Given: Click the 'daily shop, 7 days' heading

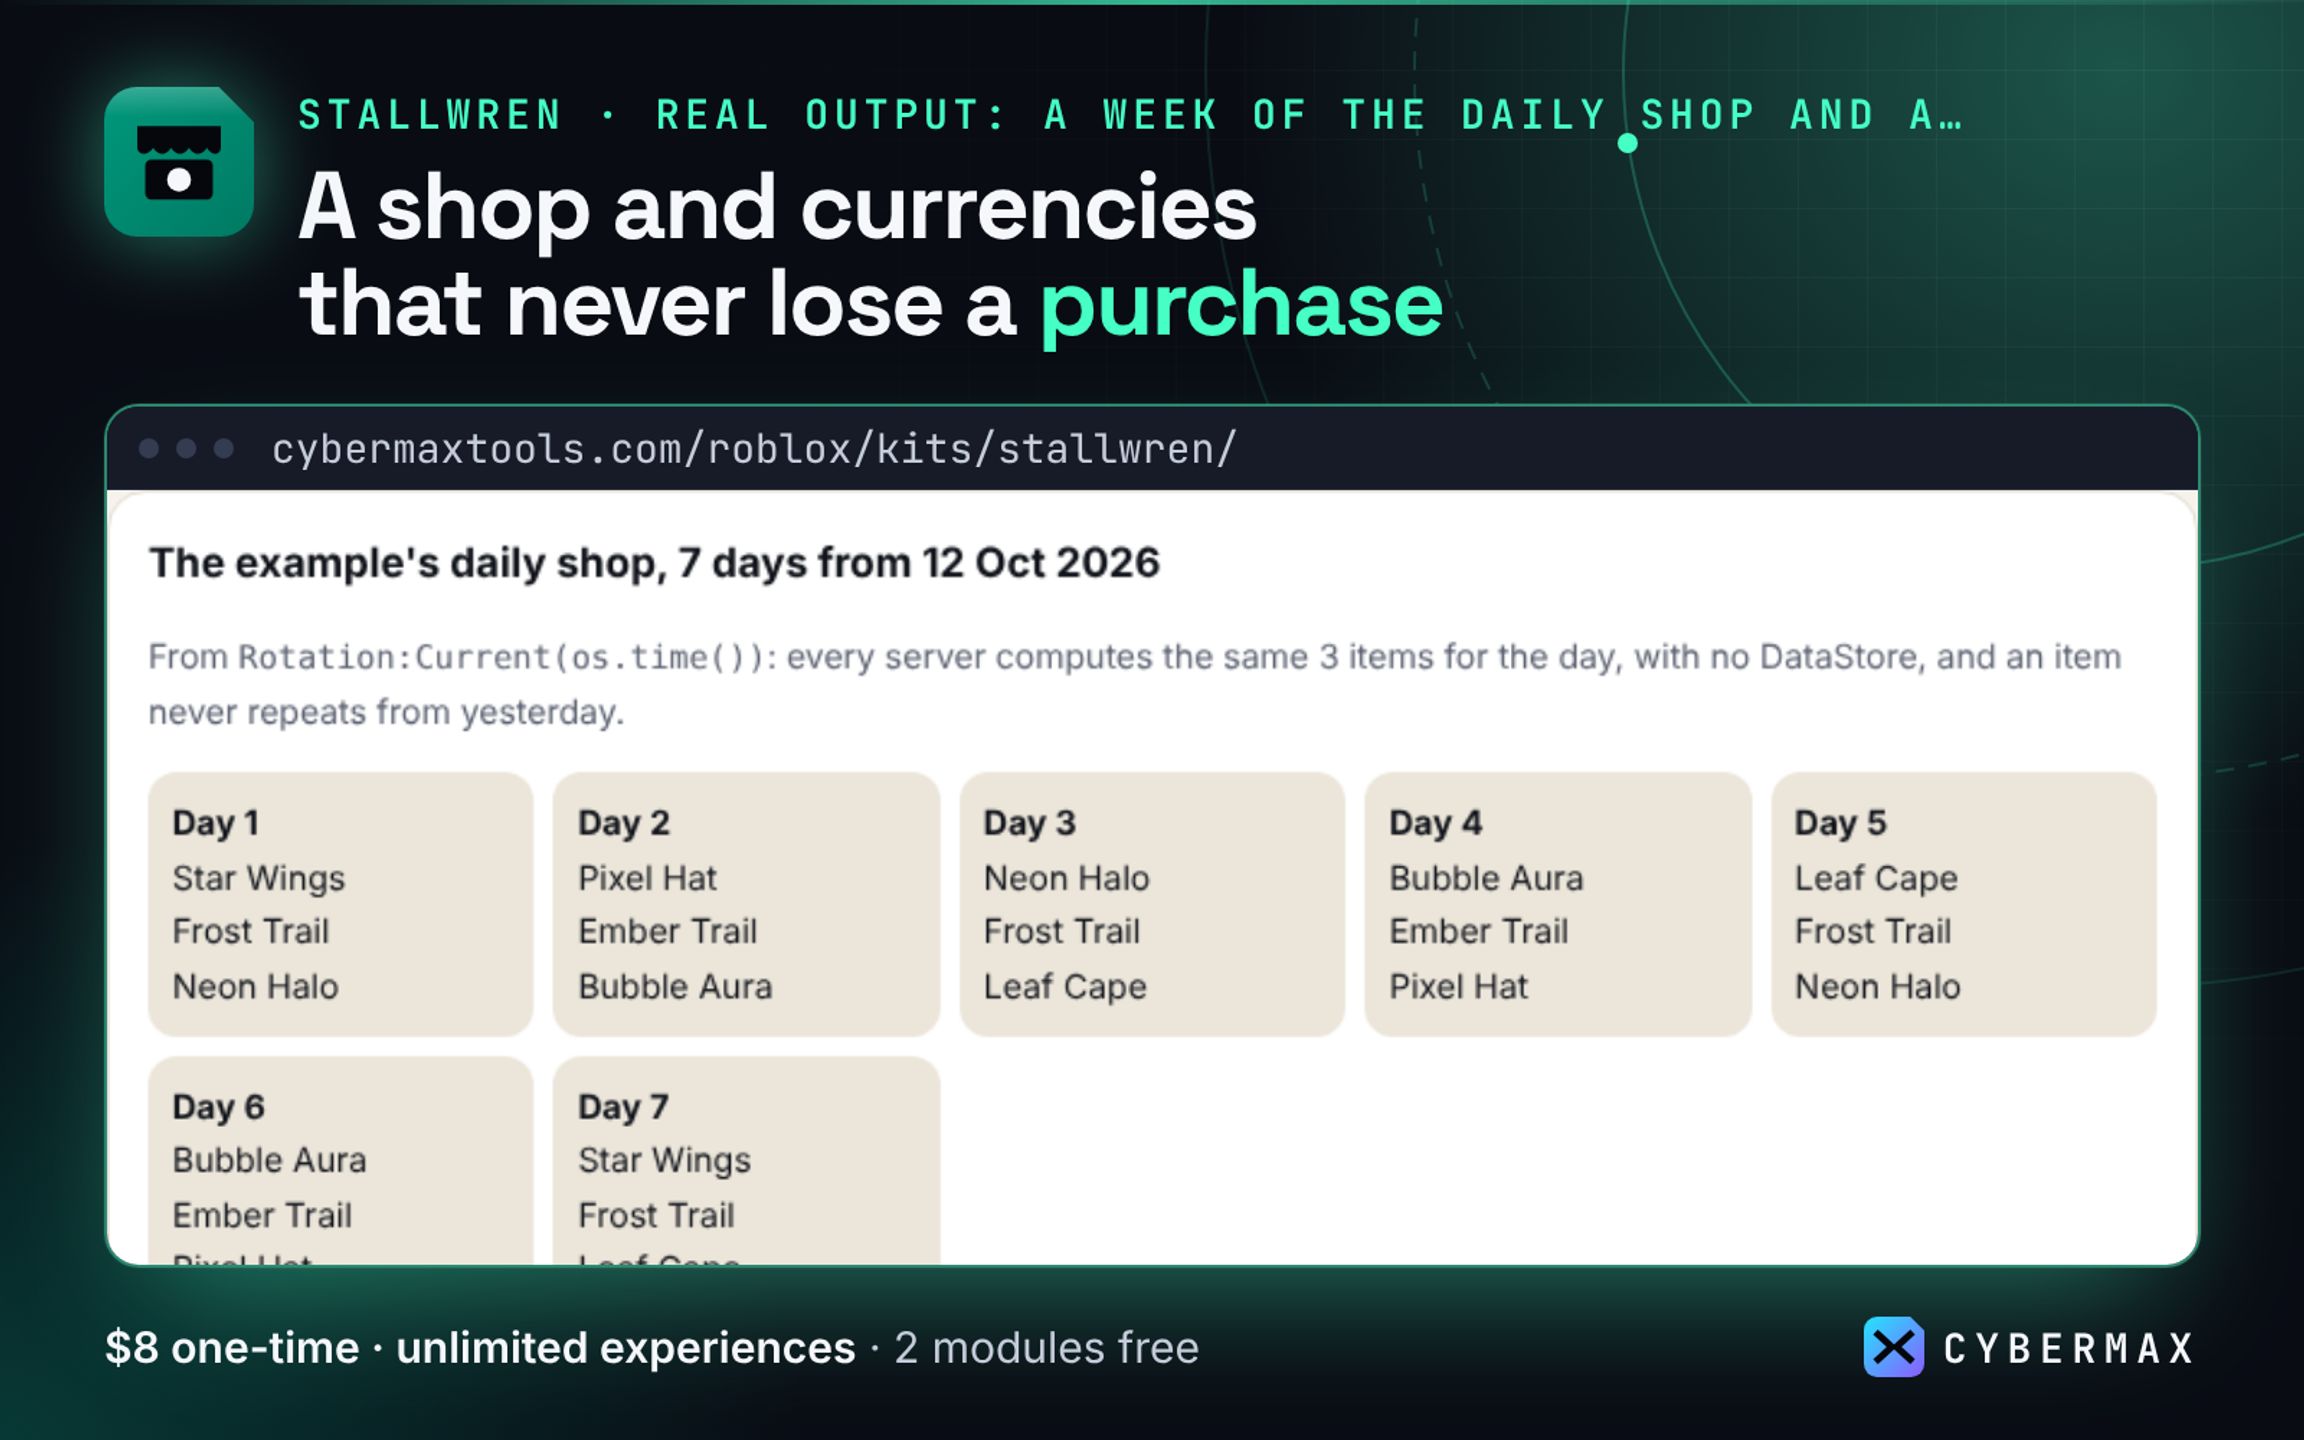Looking at the screenshot, I should point(654,563).
